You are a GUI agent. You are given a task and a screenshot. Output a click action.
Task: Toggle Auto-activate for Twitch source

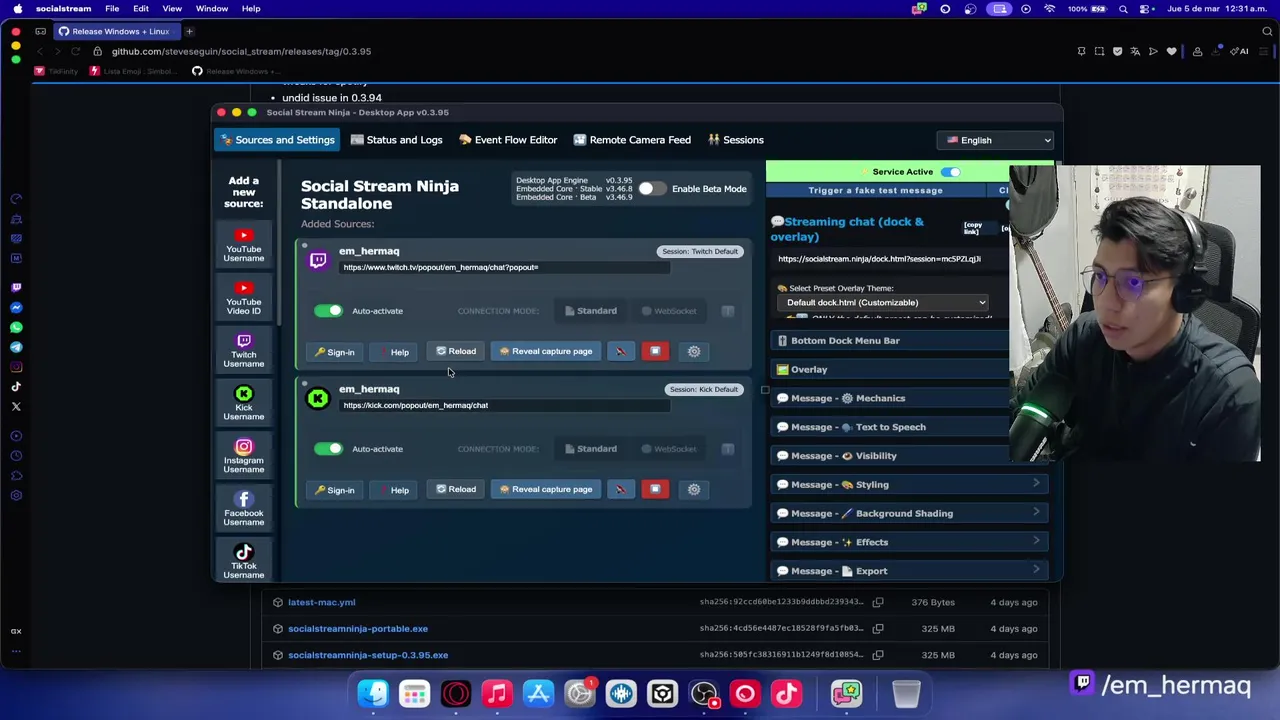point(328,311)
